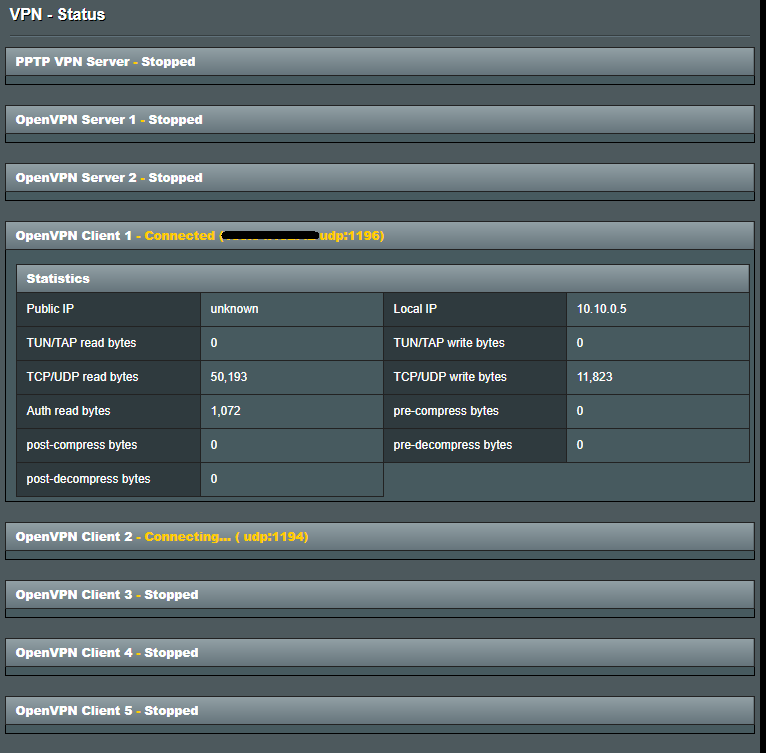This screenshot has width=766, height=753.
Task: Select the OpenVPN Server 1 Stopped header
Action: point(380,120)
